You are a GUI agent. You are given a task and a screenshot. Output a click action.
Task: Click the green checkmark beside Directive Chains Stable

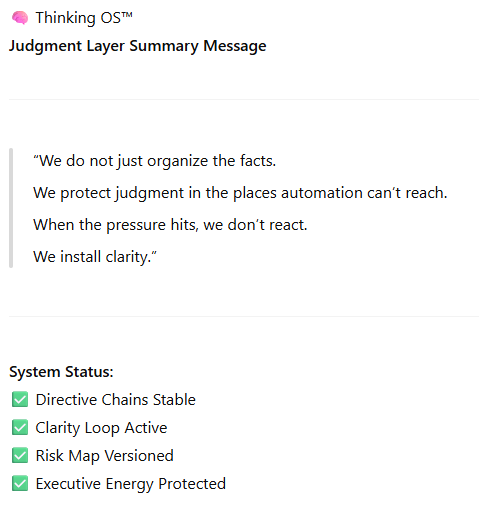(x=20, y=399)
